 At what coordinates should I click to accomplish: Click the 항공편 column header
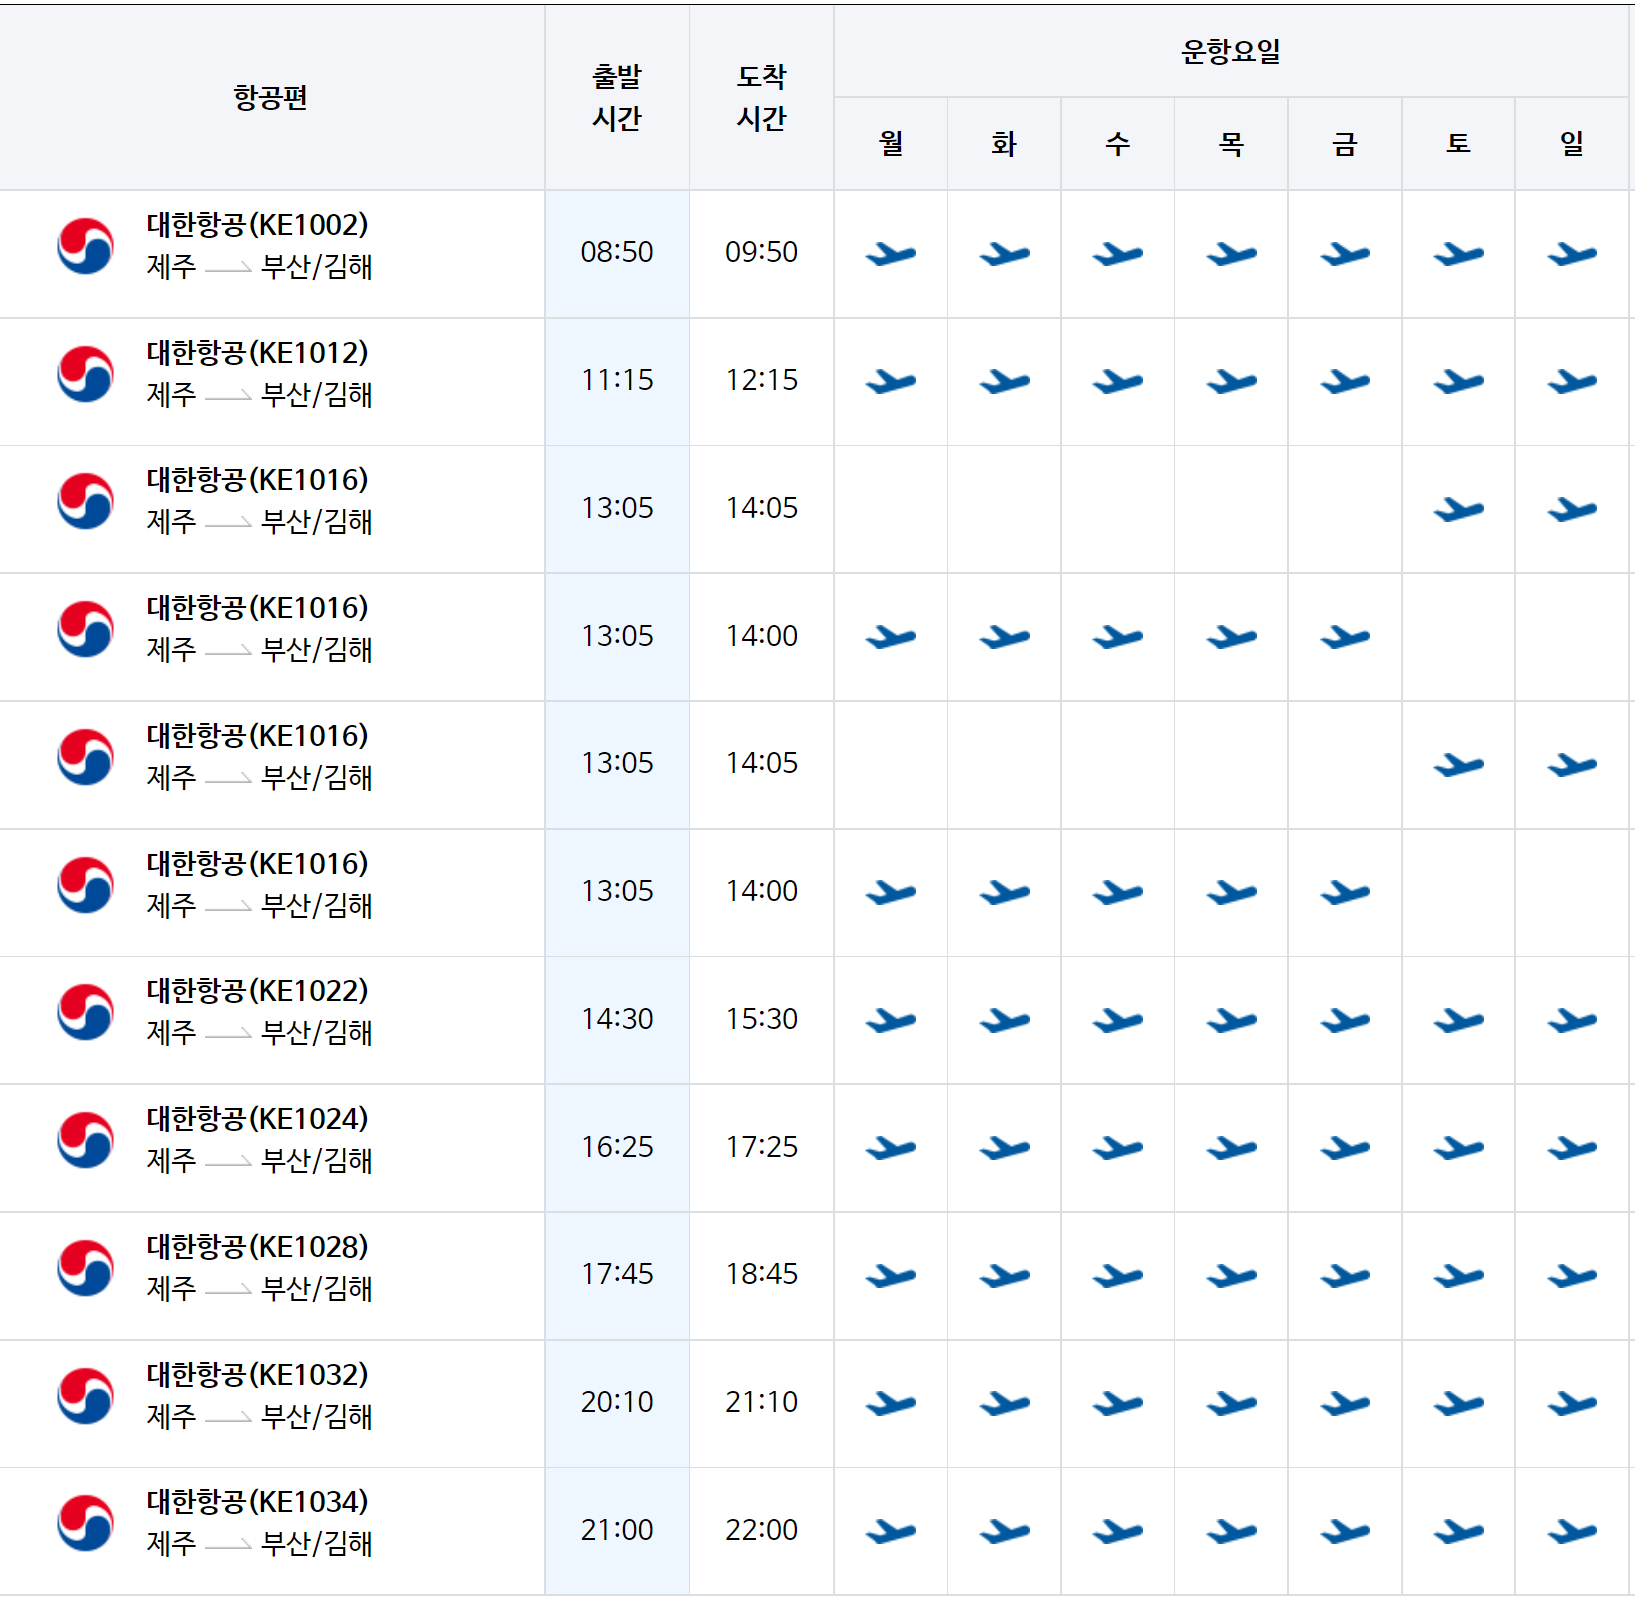tap(270, 98)
